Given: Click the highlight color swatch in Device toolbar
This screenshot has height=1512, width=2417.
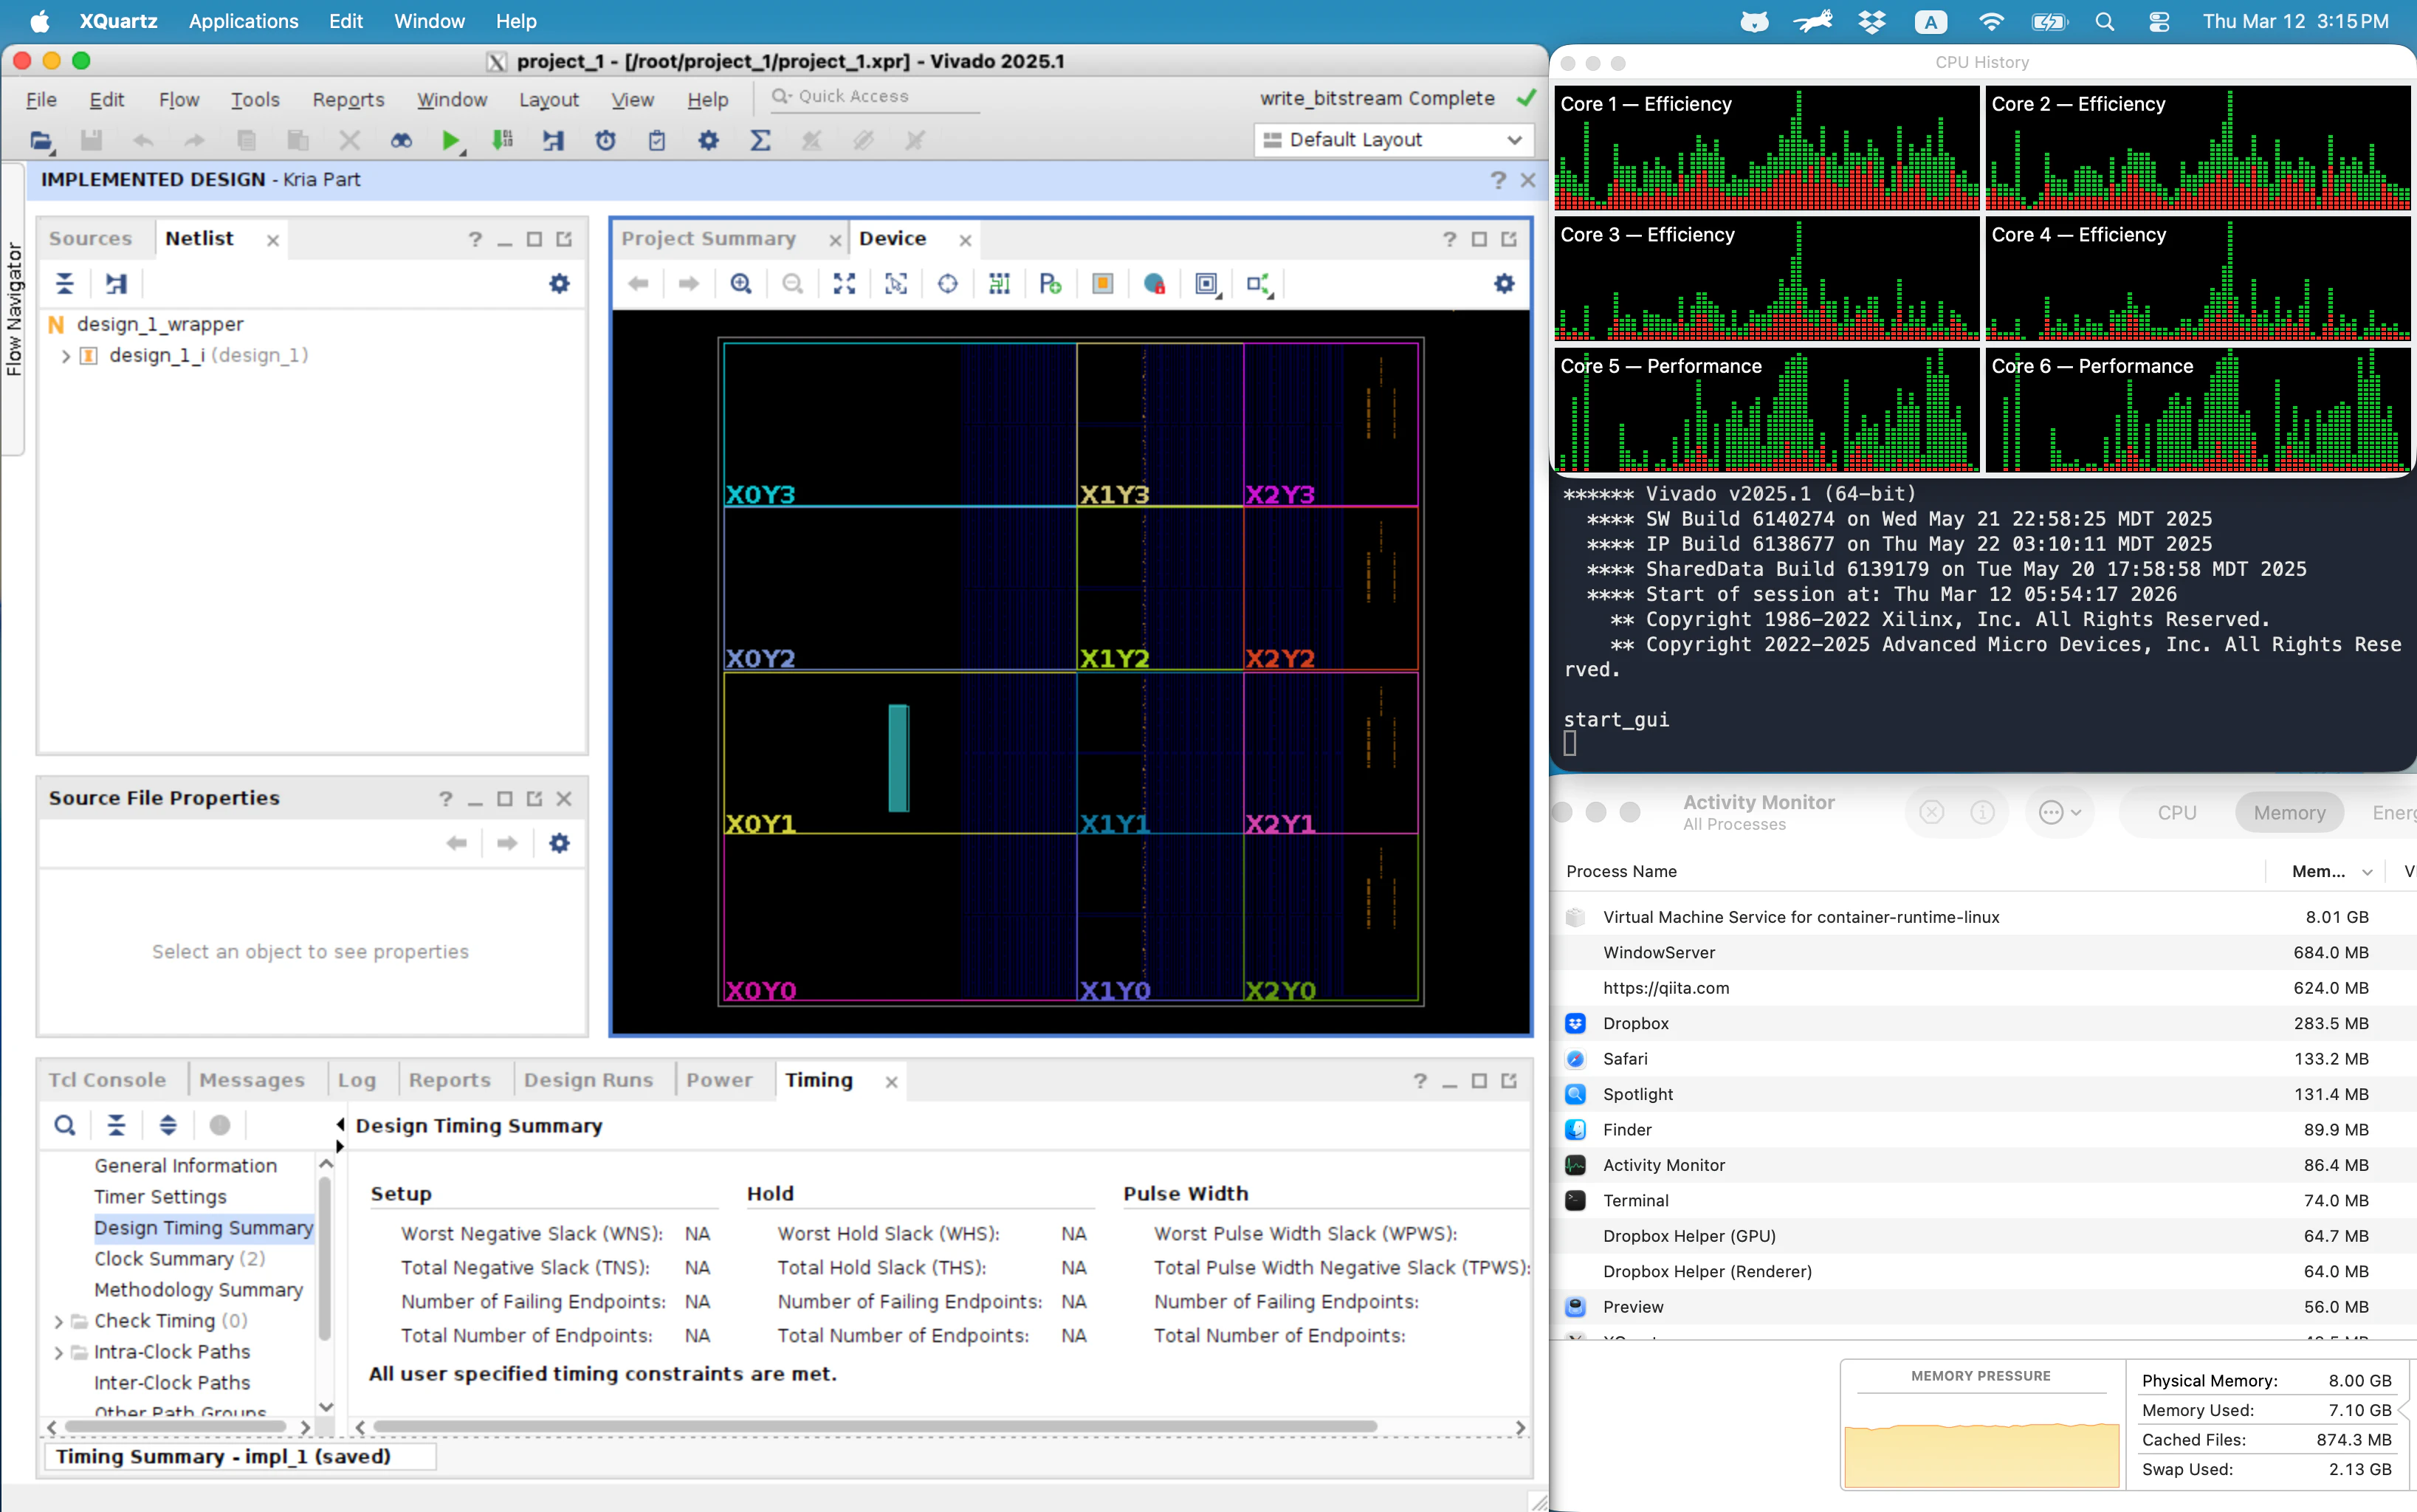Looking at the screenshot, I should tap(1103, 284).
